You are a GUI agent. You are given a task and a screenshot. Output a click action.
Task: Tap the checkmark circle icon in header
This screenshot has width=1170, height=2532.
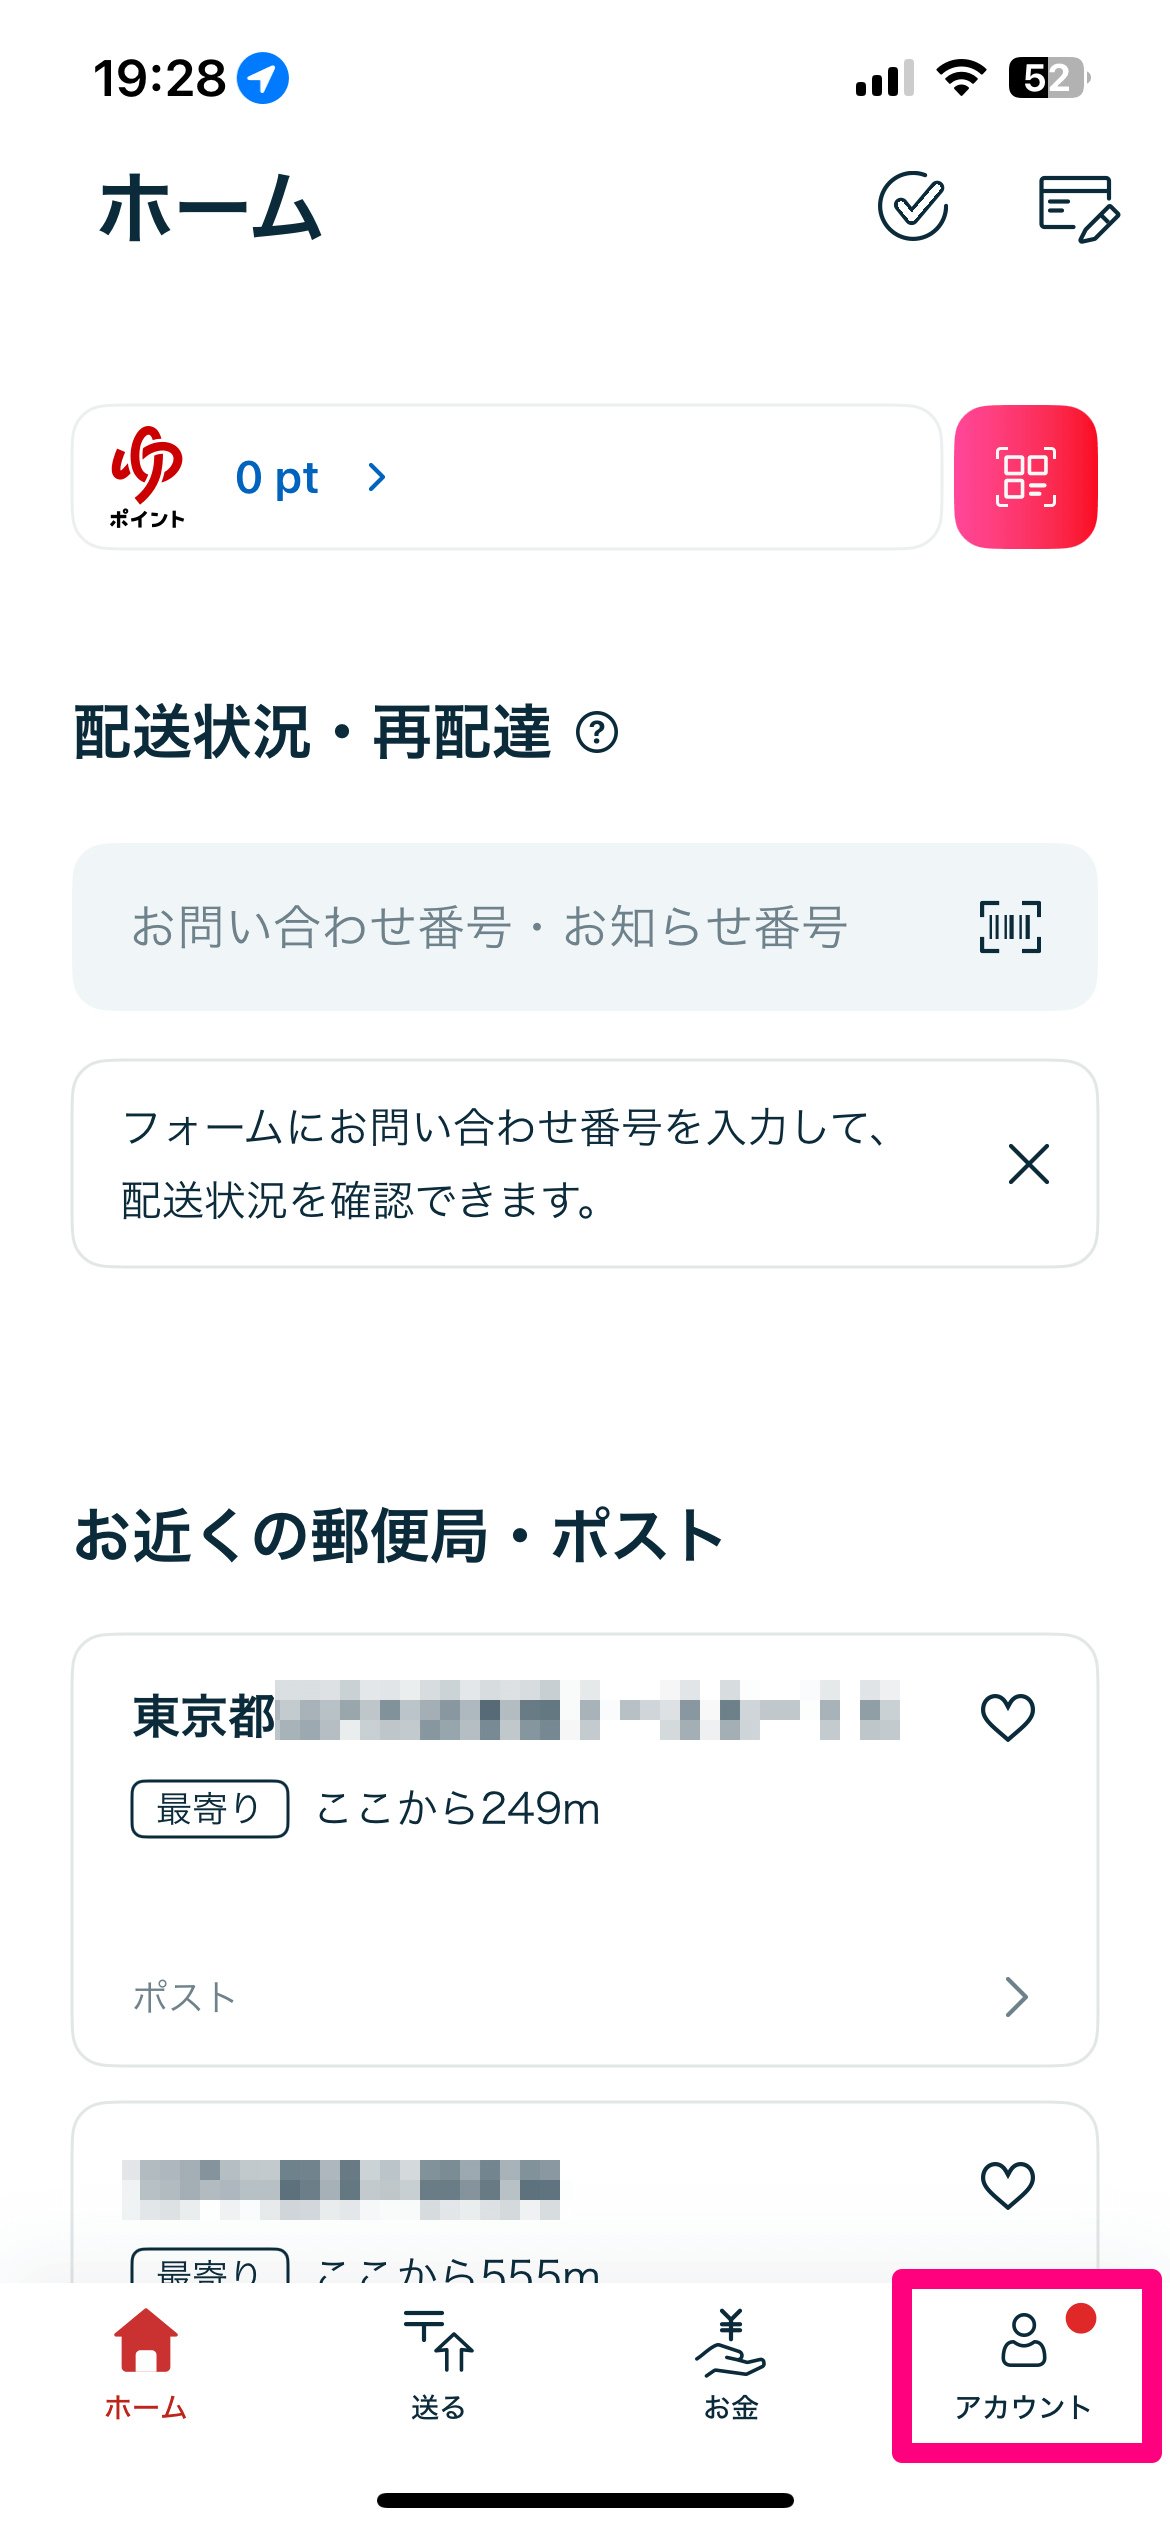[x=913, y=206]
